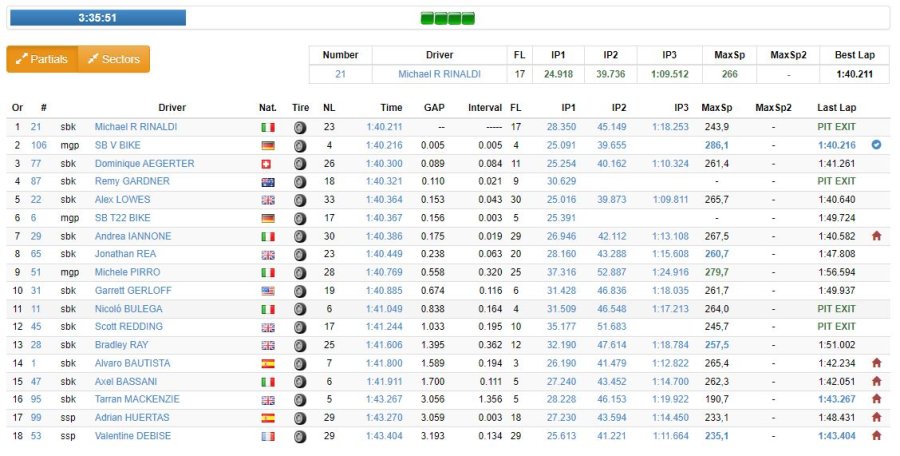Open driver Alex LOWES link

click(122, 199)
